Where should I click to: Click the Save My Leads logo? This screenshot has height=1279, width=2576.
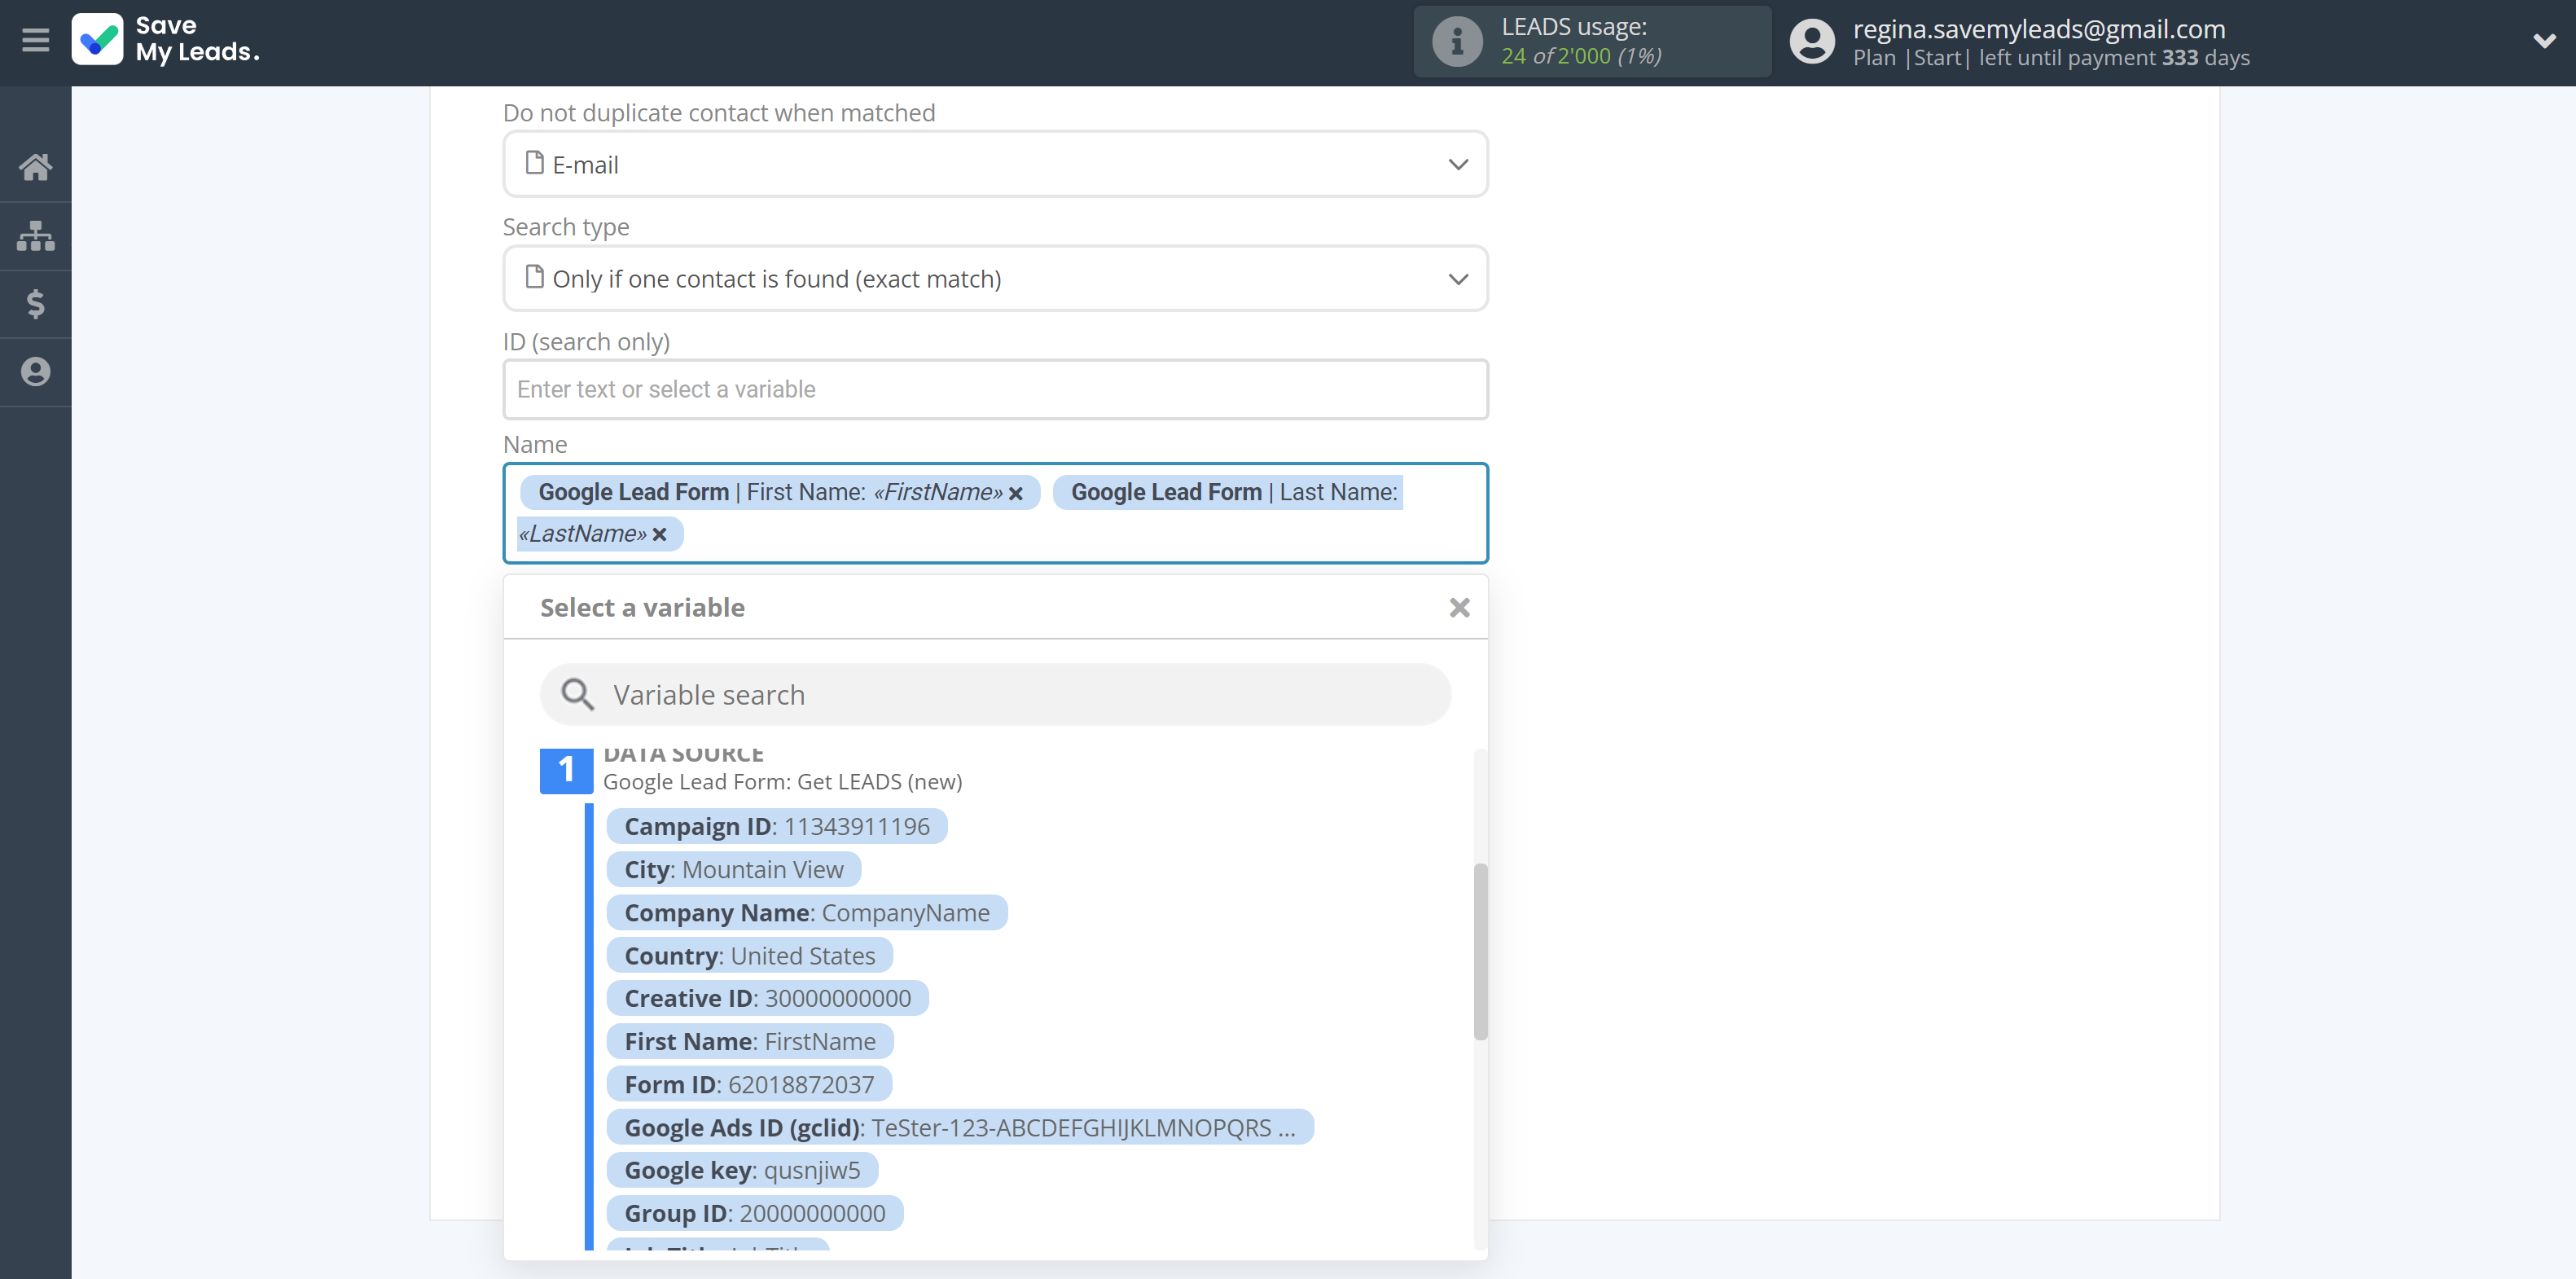(x=166, y=39)
